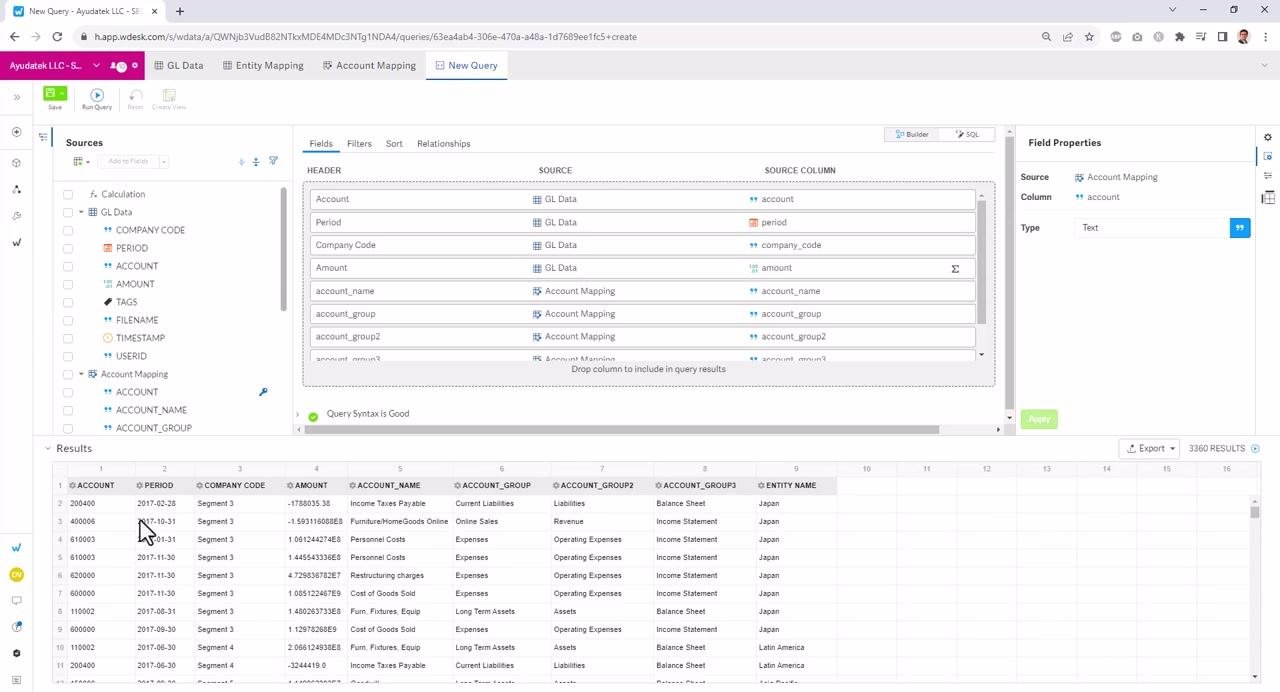Switch to the Account Mapping tab
The height and width of the screenshot is (692, 1280).
point(370,66)
